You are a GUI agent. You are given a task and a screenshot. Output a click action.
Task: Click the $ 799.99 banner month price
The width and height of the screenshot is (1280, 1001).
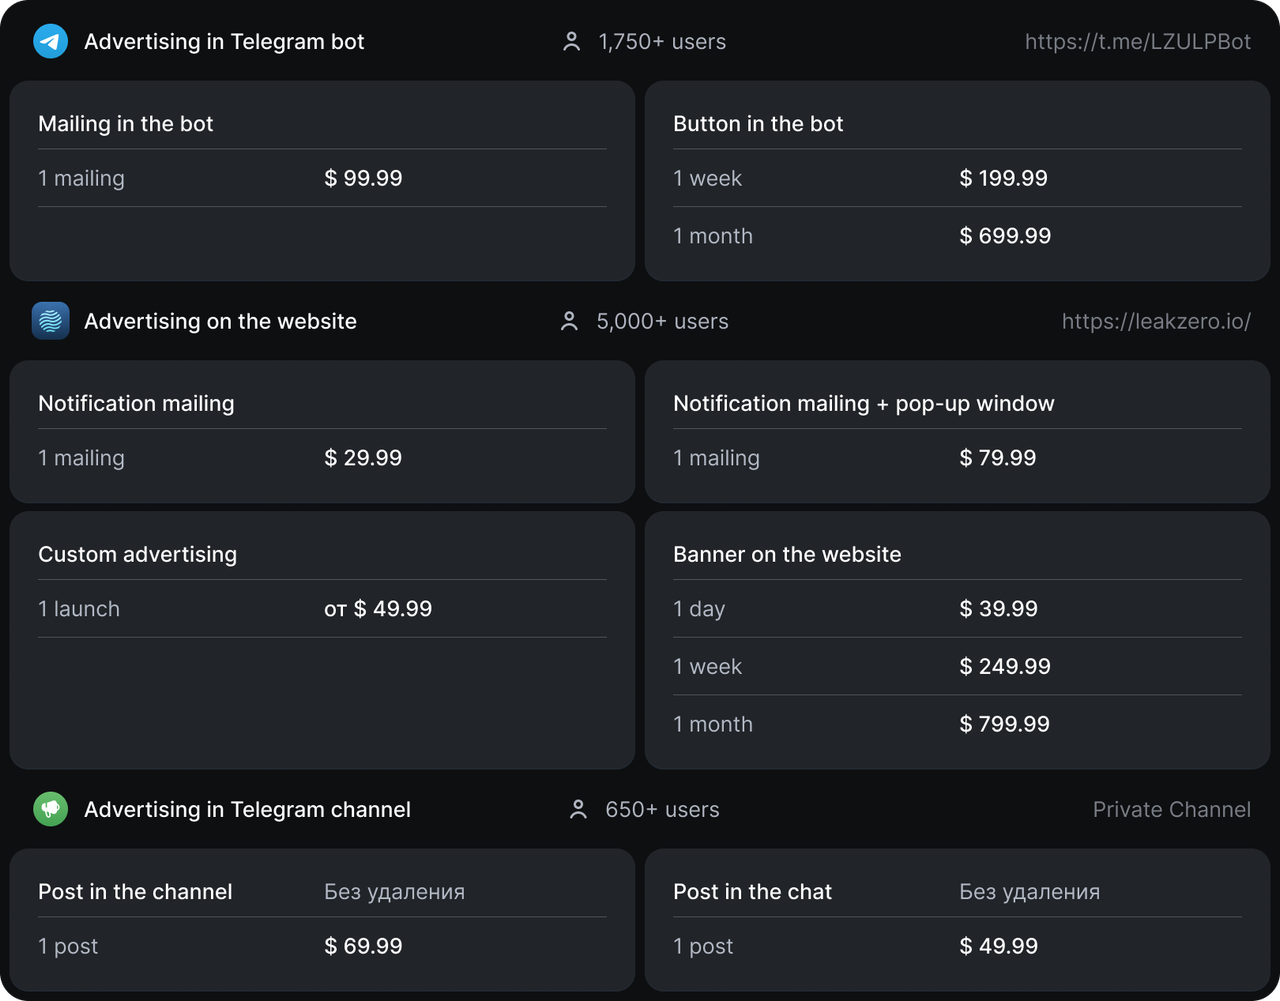1004,725
